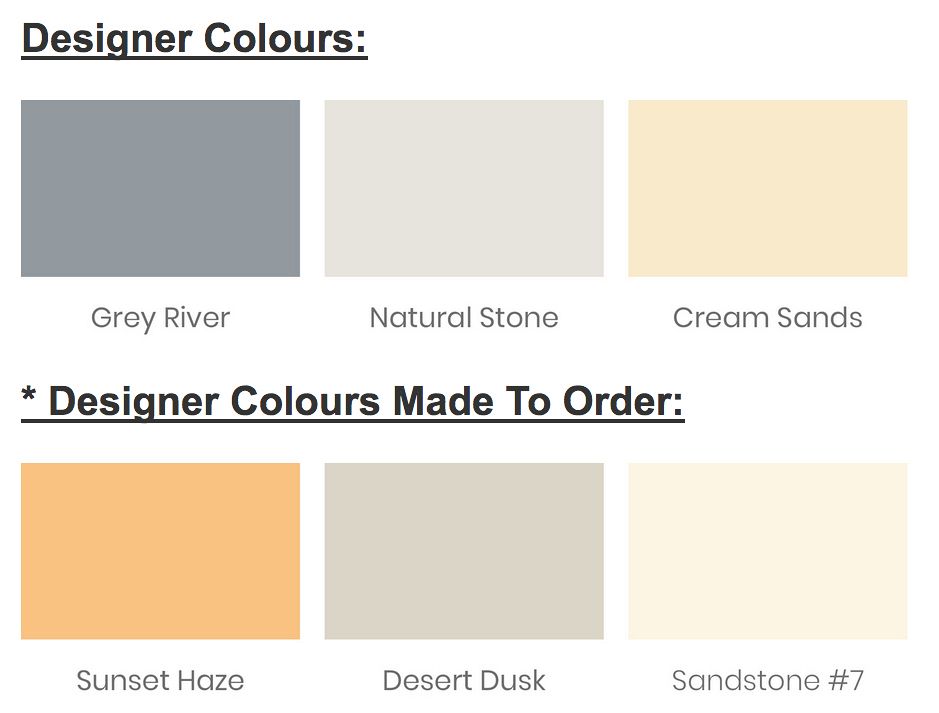939x713 pixels.
Task: Click the asterisk before the second heading
Action: click(x=30, y=396)
